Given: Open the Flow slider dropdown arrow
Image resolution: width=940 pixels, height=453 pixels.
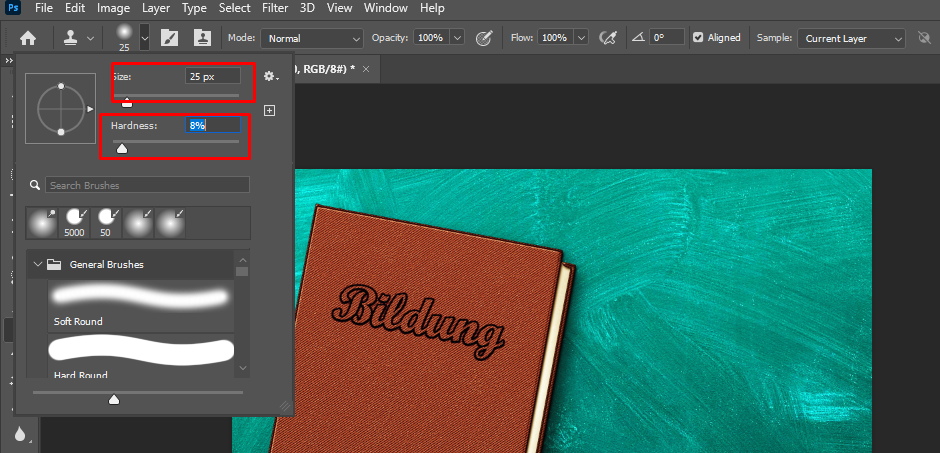Looking at the screenshot, I should click(582, 38).
